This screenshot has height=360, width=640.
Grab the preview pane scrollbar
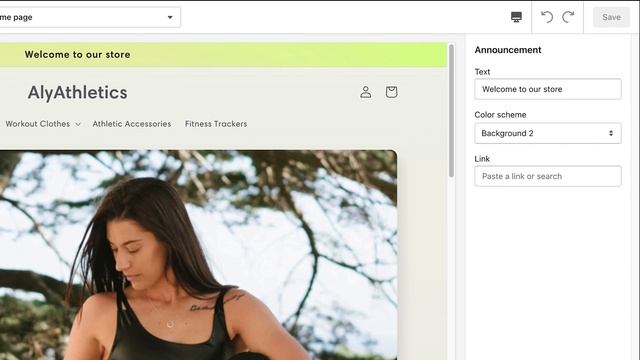click(x=451, y=111)
